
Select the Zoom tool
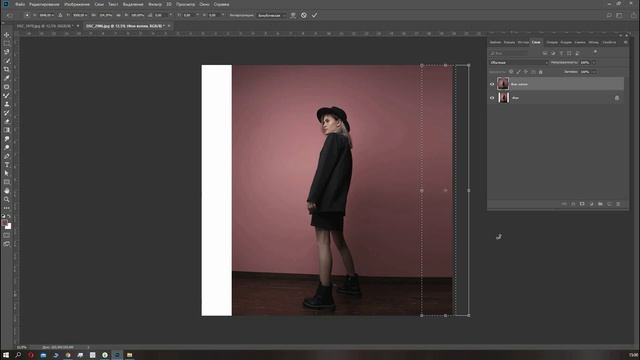7,199
